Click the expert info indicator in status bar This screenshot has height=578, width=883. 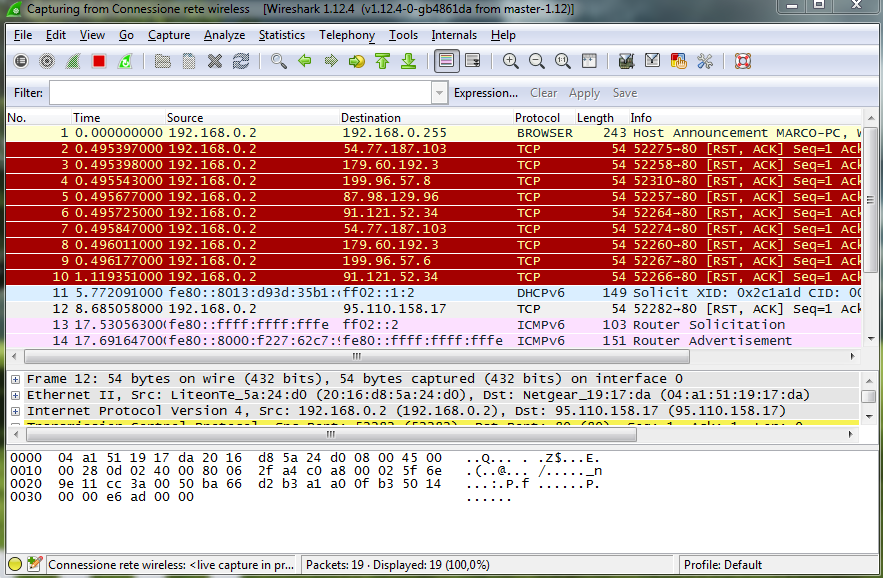[15, 565]
